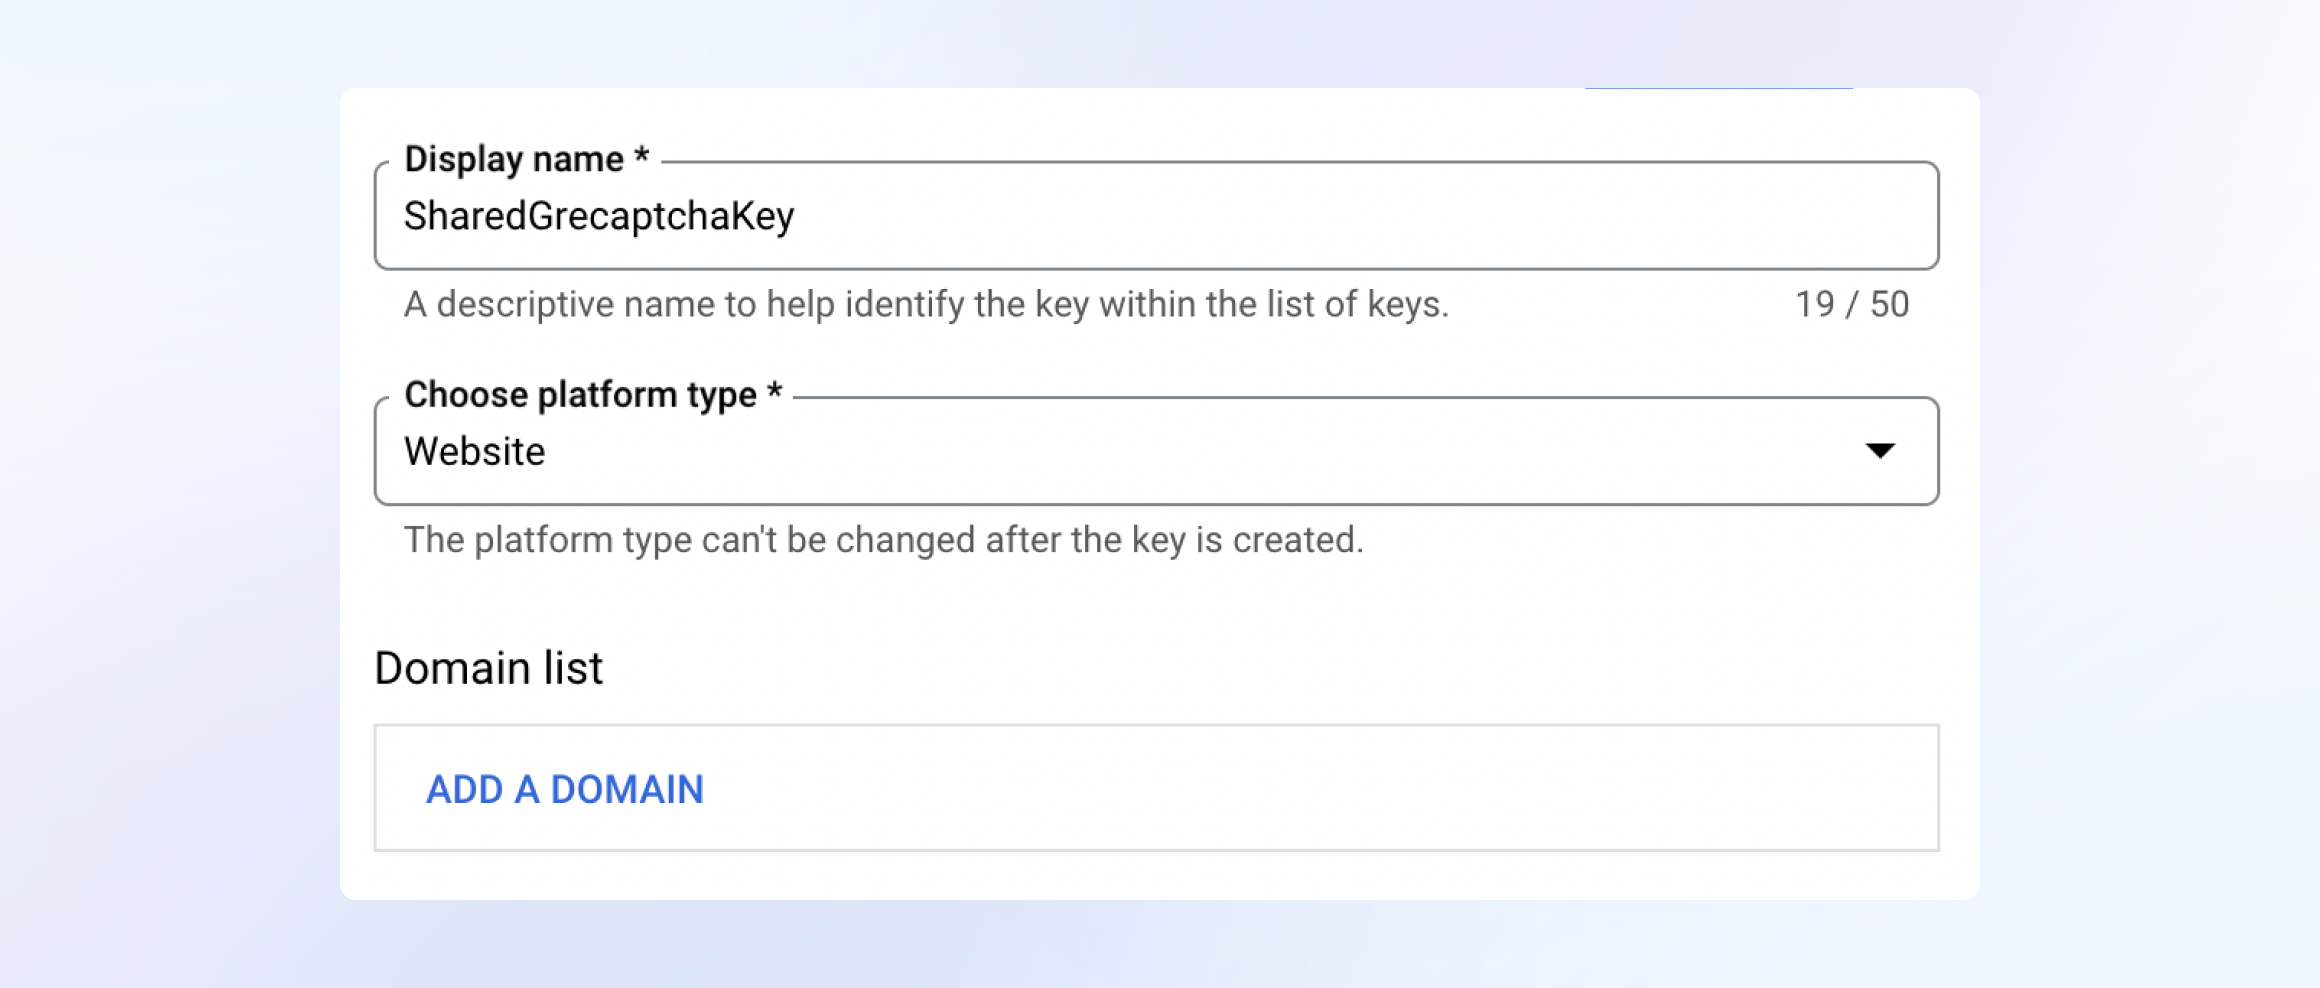
Task: Click empty space in the Domain list box
Action: [x=1300, y=789]
